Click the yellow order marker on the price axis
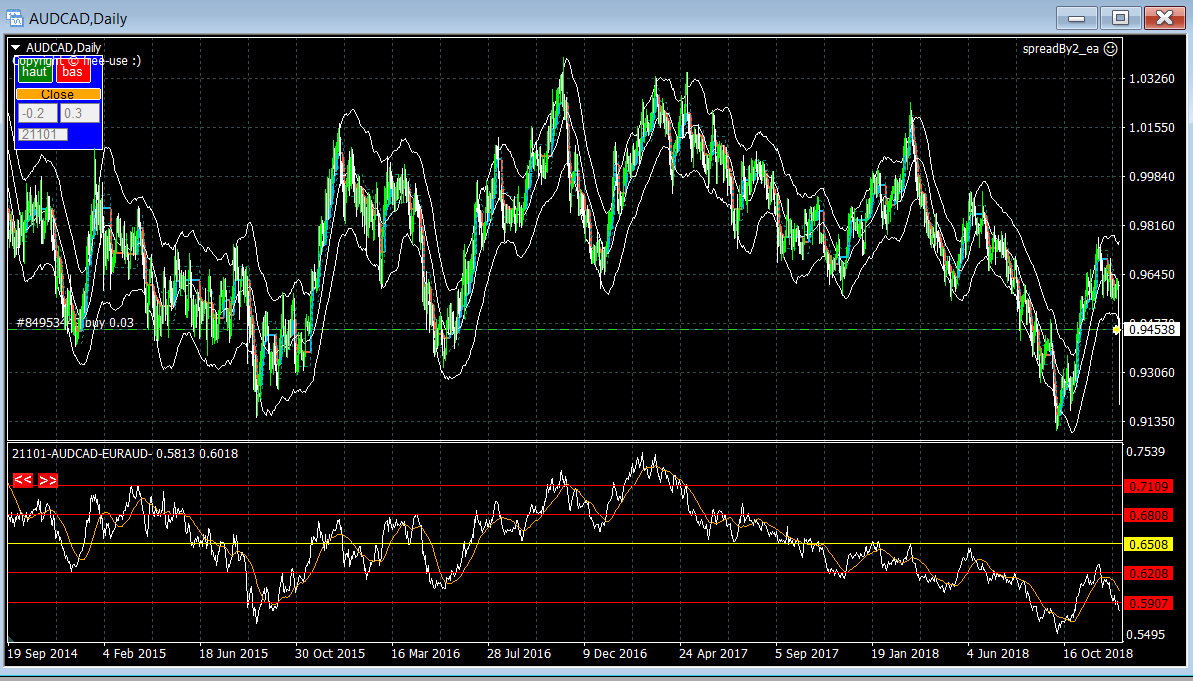The width and height of the screenshot is (1193, 681). point(1116,329)
